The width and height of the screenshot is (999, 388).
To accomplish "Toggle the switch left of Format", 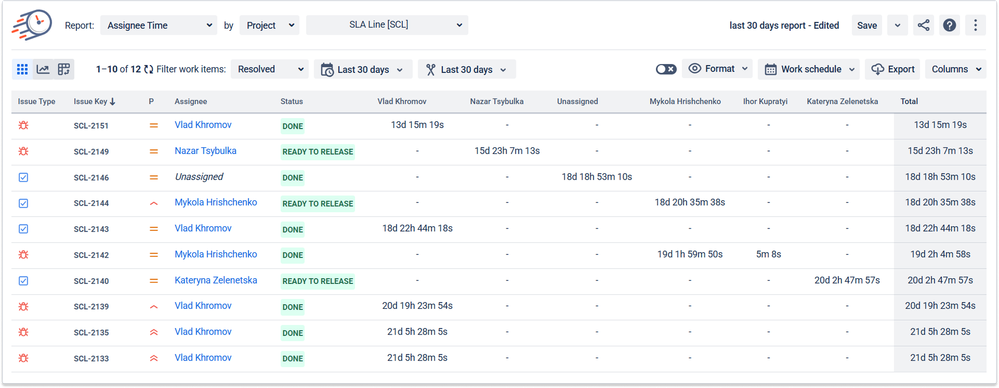I will click(x=666, y=69).
